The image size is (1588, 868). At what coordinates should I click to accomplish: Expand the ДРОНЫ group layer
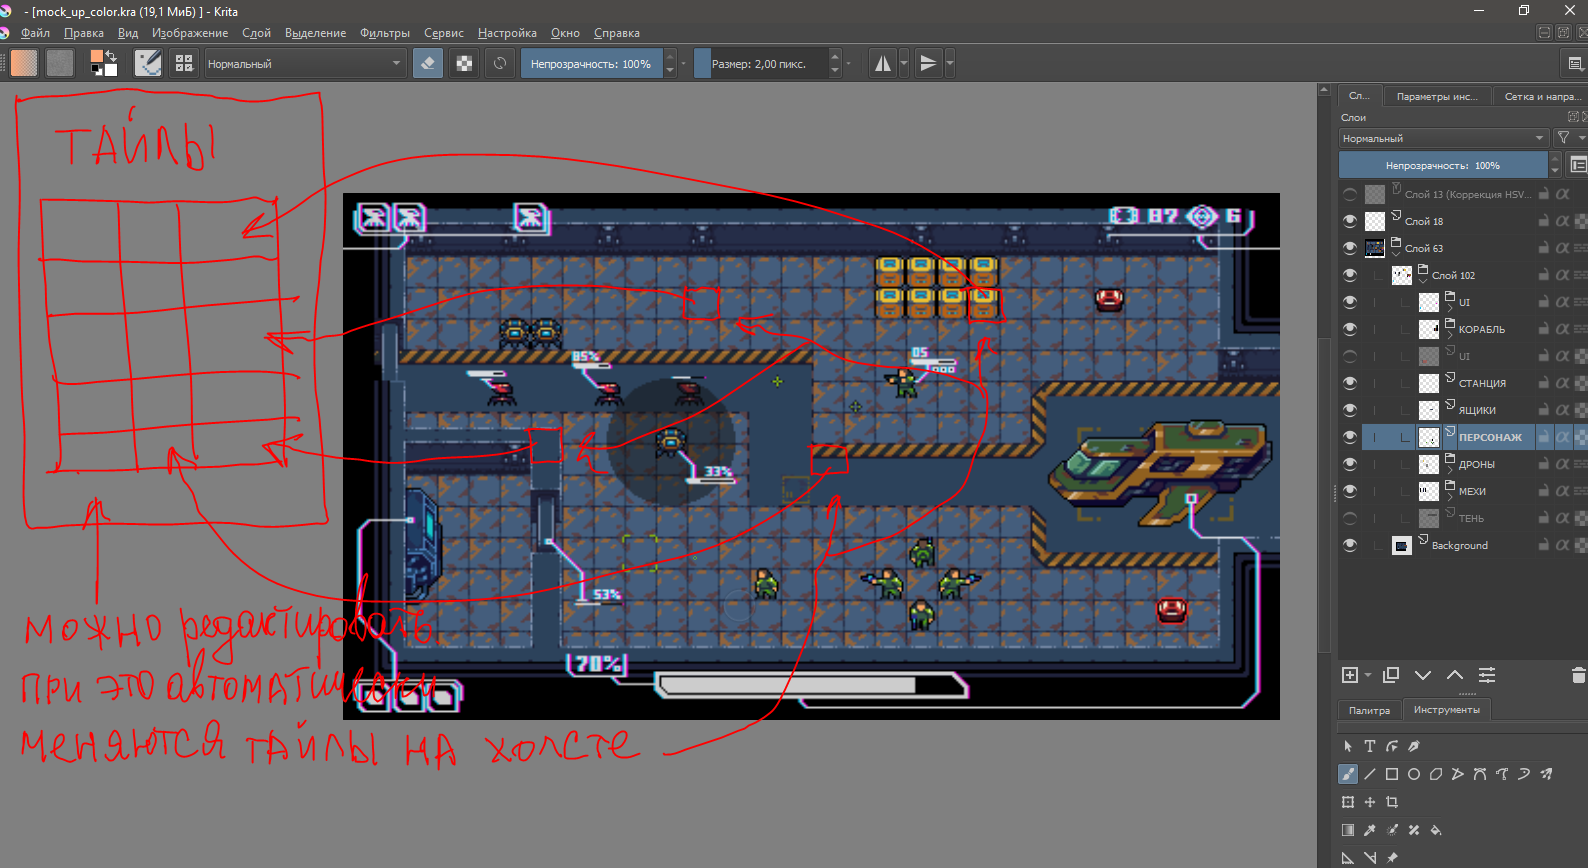pyautogui.click(x=1450, y=470)
